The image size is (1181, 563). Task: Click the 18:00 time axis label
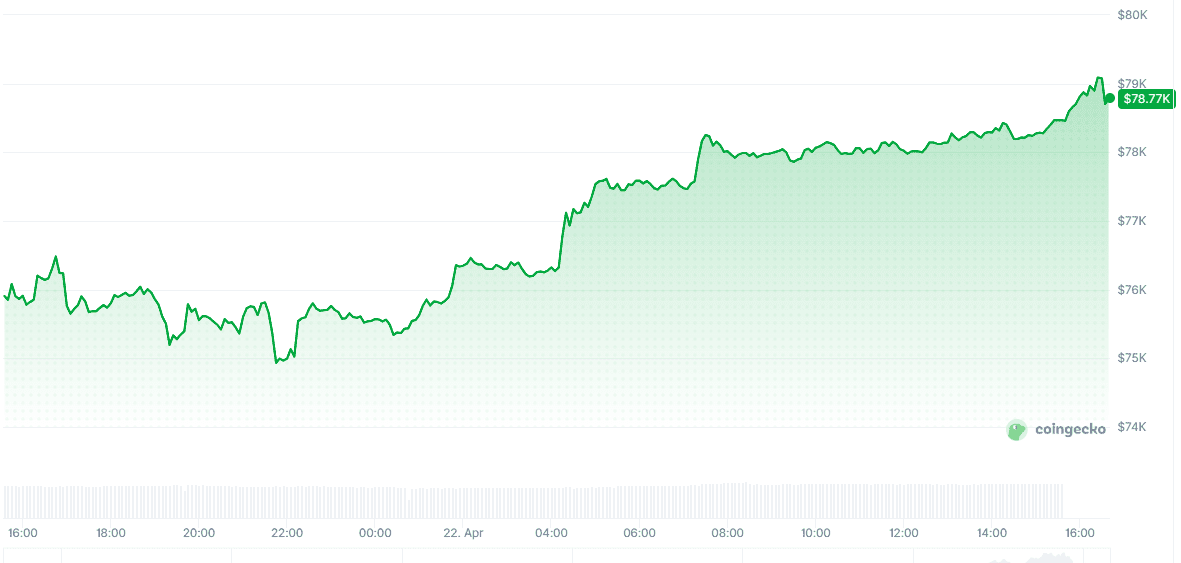coord(111,533)
